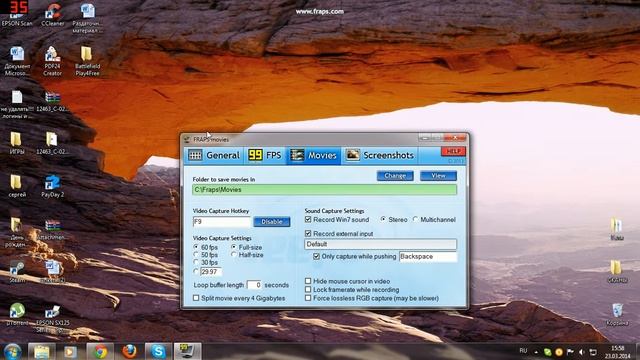This screenshot has height=360, width=640.
Task: Enable Record Win7 sound checkbox
Action: coord(308,220)
